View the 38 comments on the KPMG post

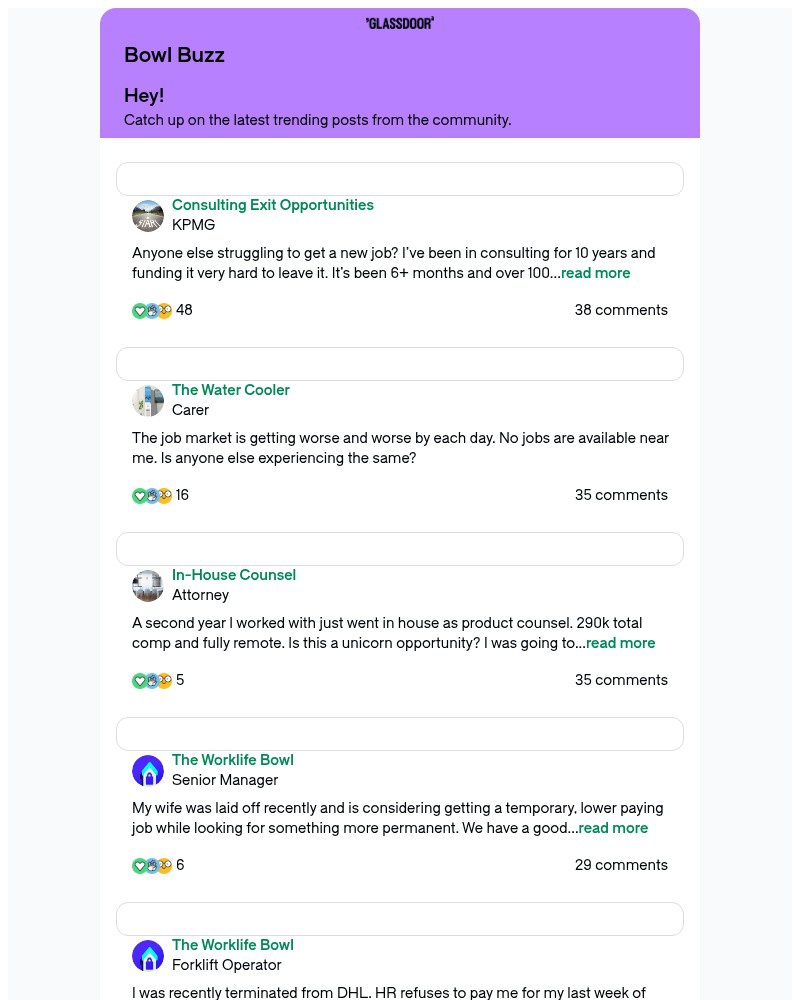click(621, 310)
